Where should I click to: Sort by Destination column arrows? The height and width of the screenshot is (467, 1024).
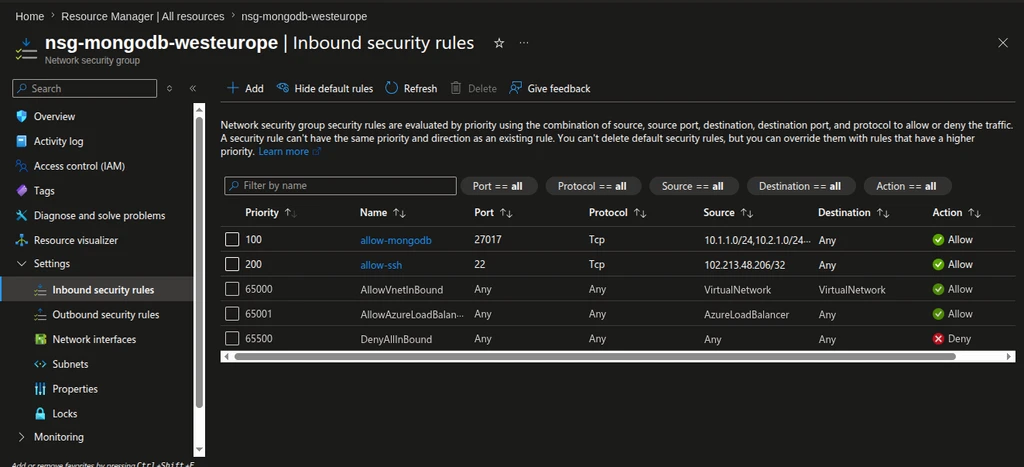coord(883,213)
